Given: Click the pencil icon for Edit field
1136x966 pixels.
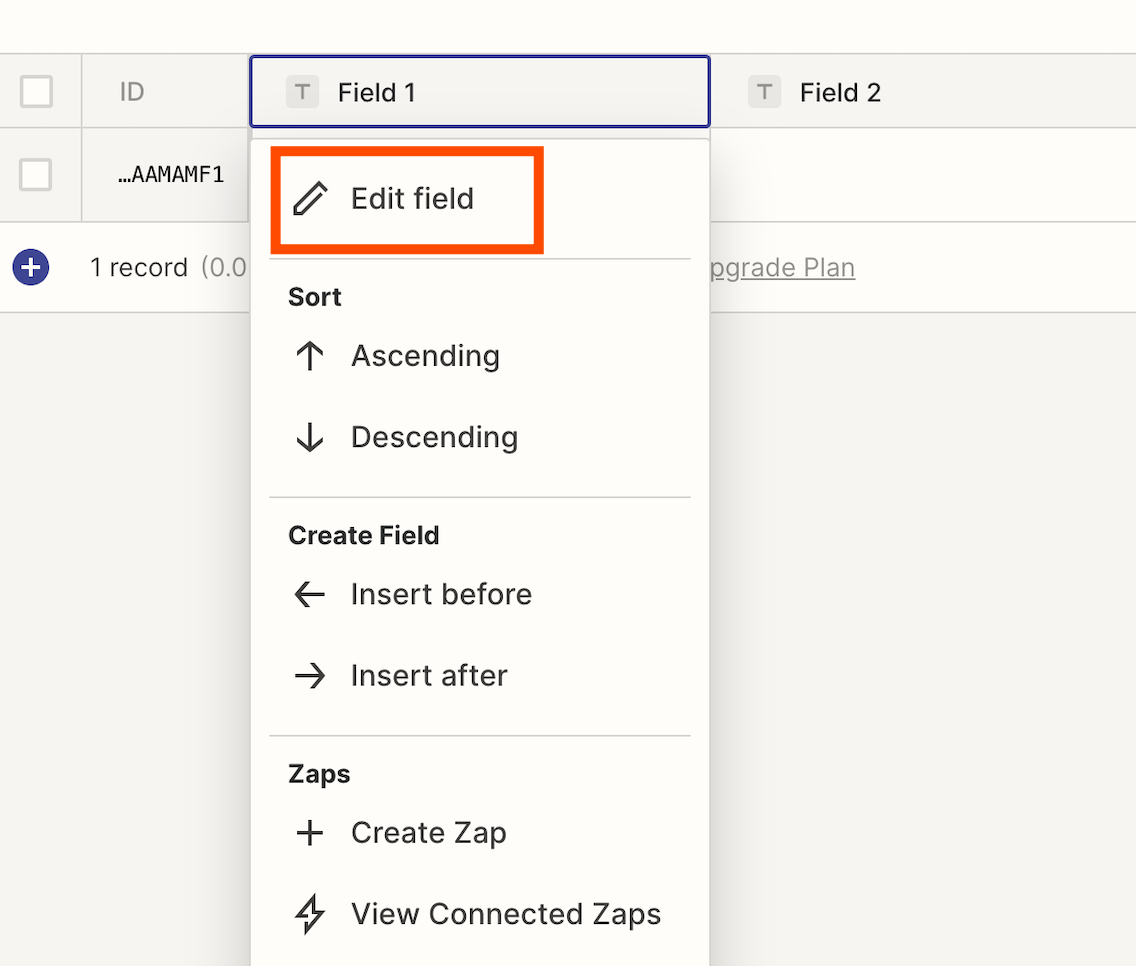Looking at the screenshot, I should click(x=310, y=198).
